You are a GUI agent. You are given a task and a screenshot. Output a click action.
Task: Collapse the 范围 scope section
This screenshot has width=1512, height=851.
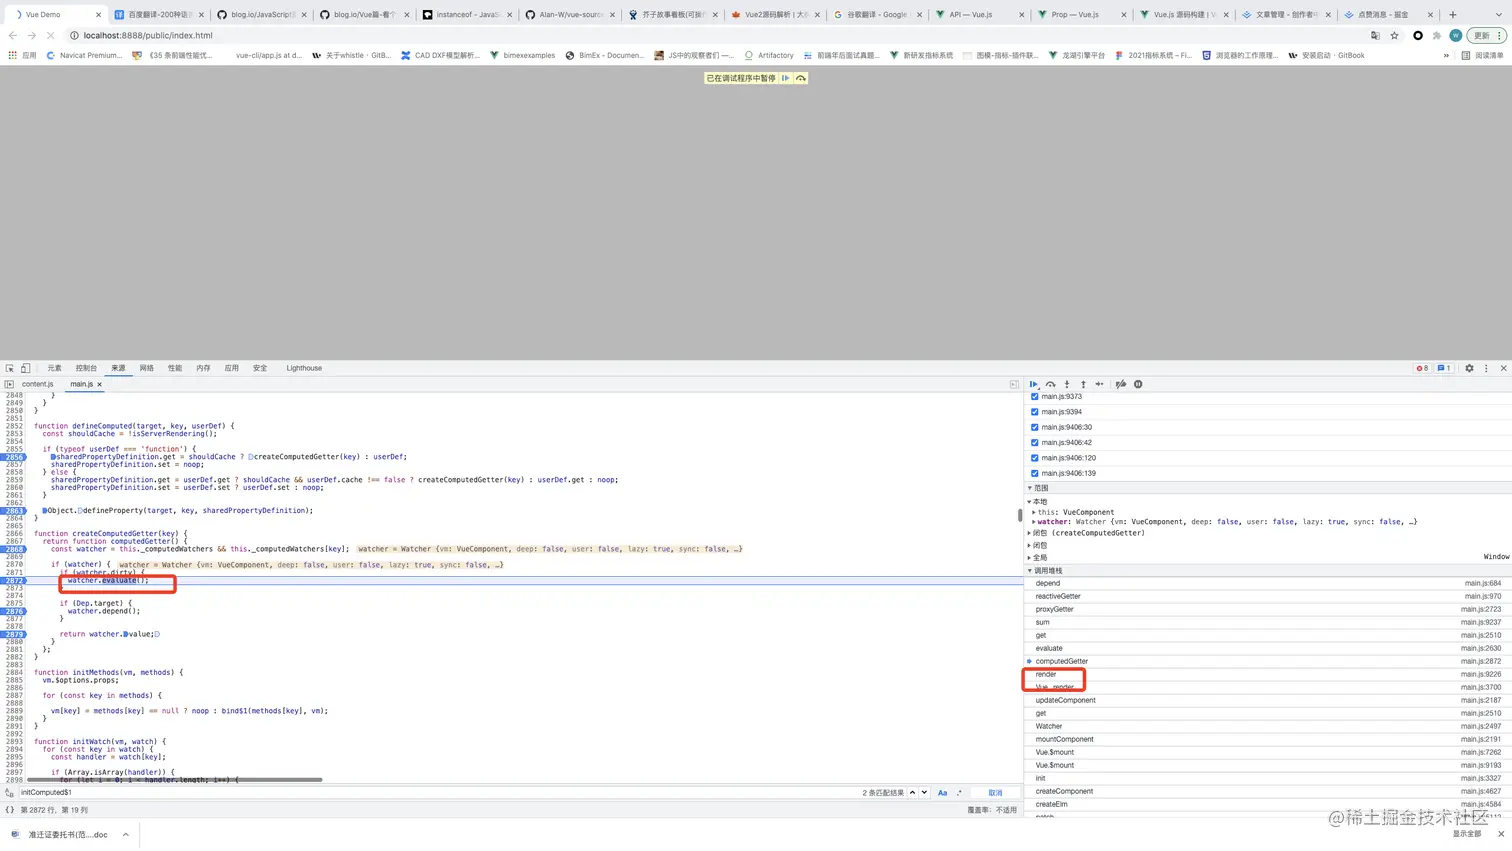tap(1030, 488)
